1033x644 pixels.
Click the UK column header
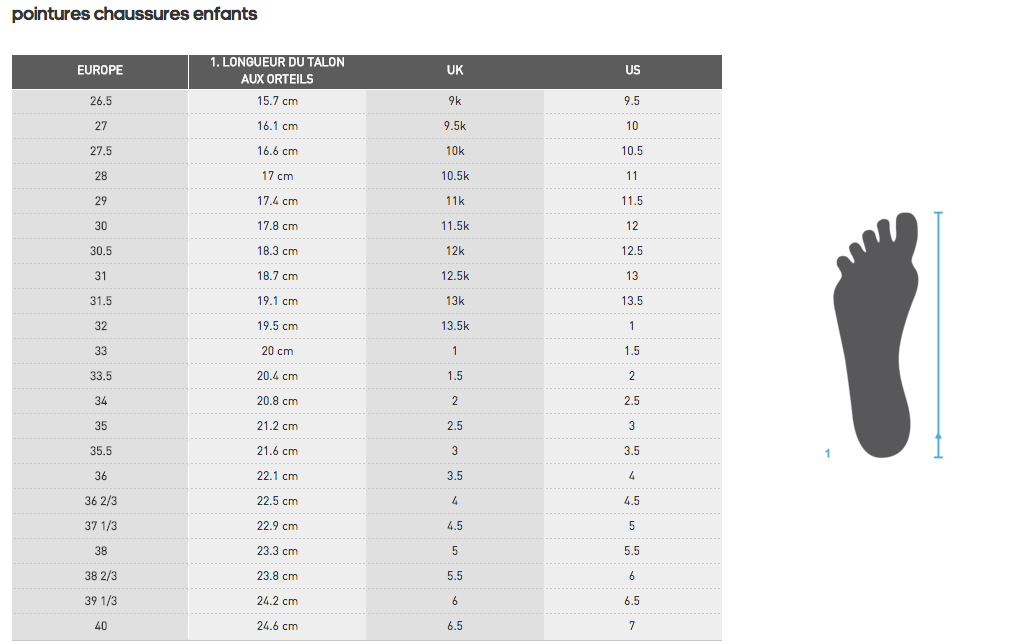[x=455, y=70]
